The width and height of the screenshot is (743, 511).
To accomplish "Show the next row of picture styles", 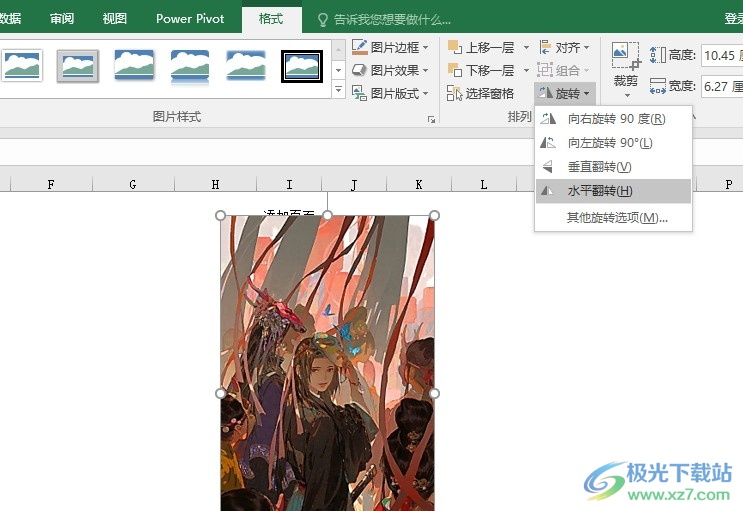I will pos(338,70).
